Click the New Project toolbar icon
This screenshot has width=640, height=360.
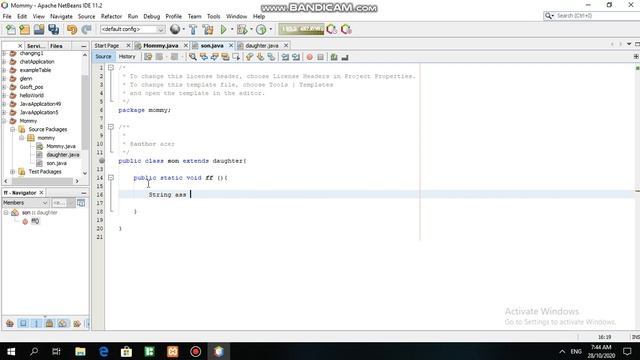click(24, 29)
